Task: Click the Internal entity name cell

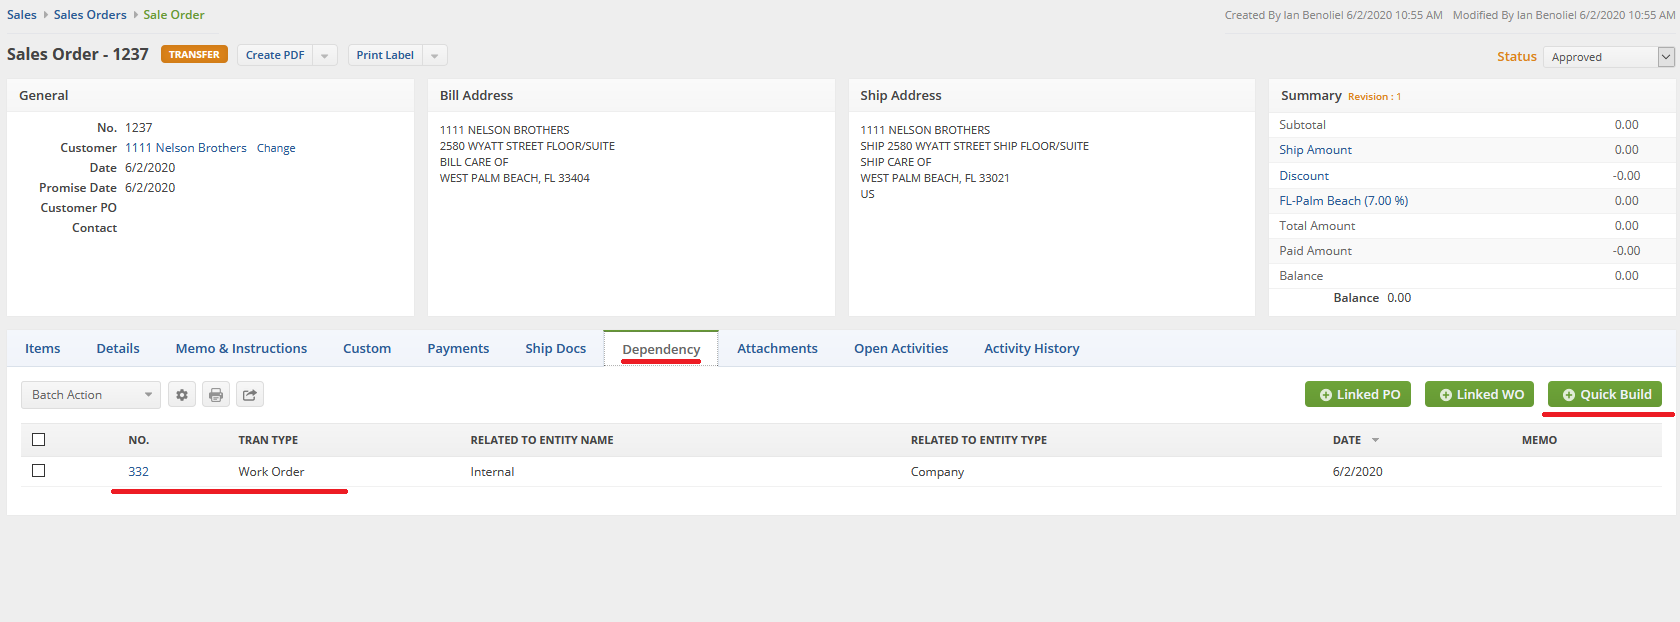Action: click(x=492, y=472)
